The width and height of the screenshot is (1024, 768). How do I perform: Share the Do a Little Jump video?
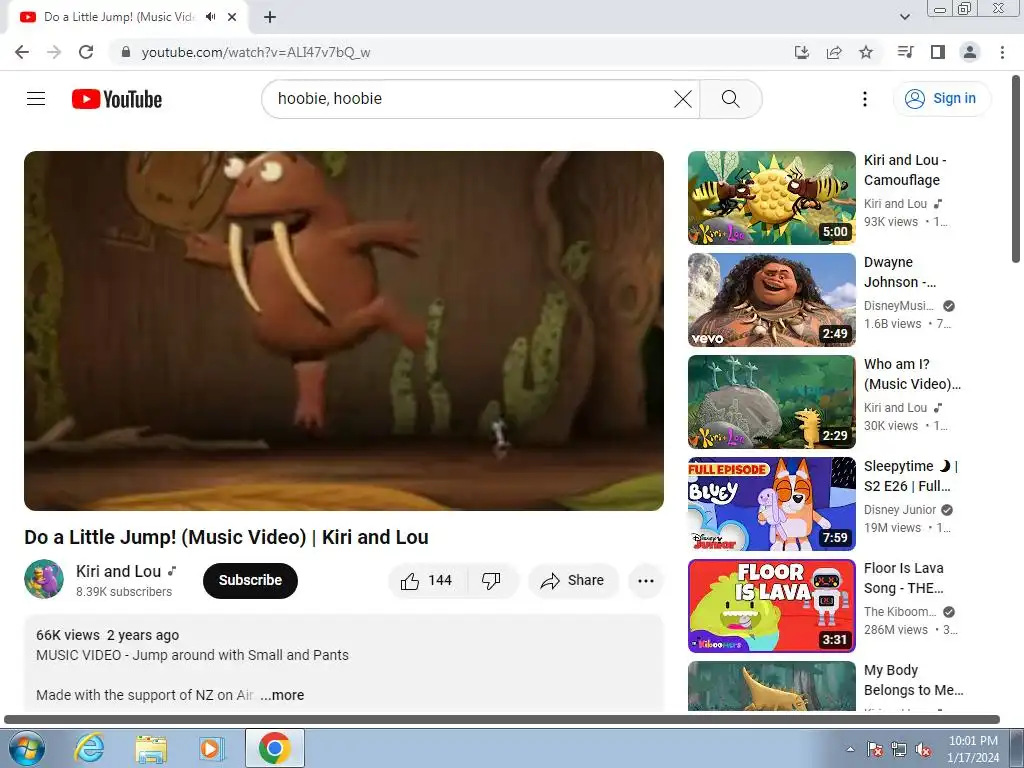573,581
